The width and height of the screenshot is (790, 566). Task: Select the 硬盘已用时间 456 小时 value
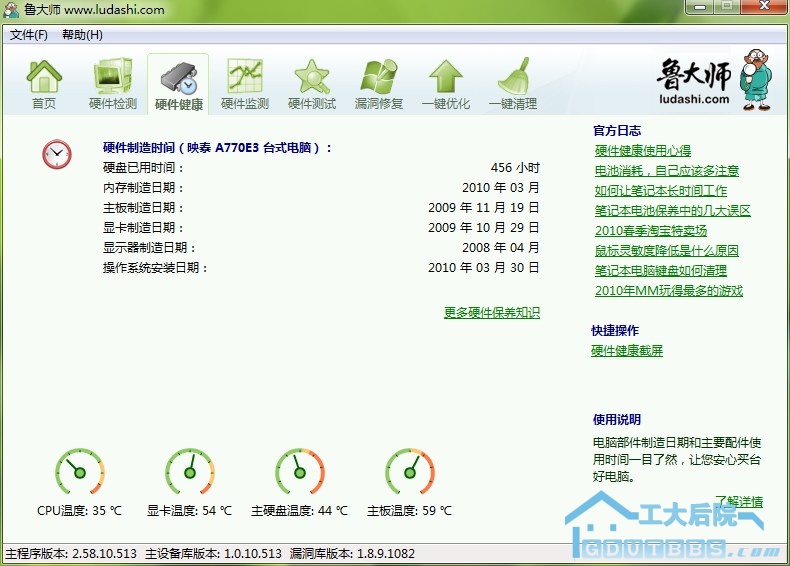point(515,168)
